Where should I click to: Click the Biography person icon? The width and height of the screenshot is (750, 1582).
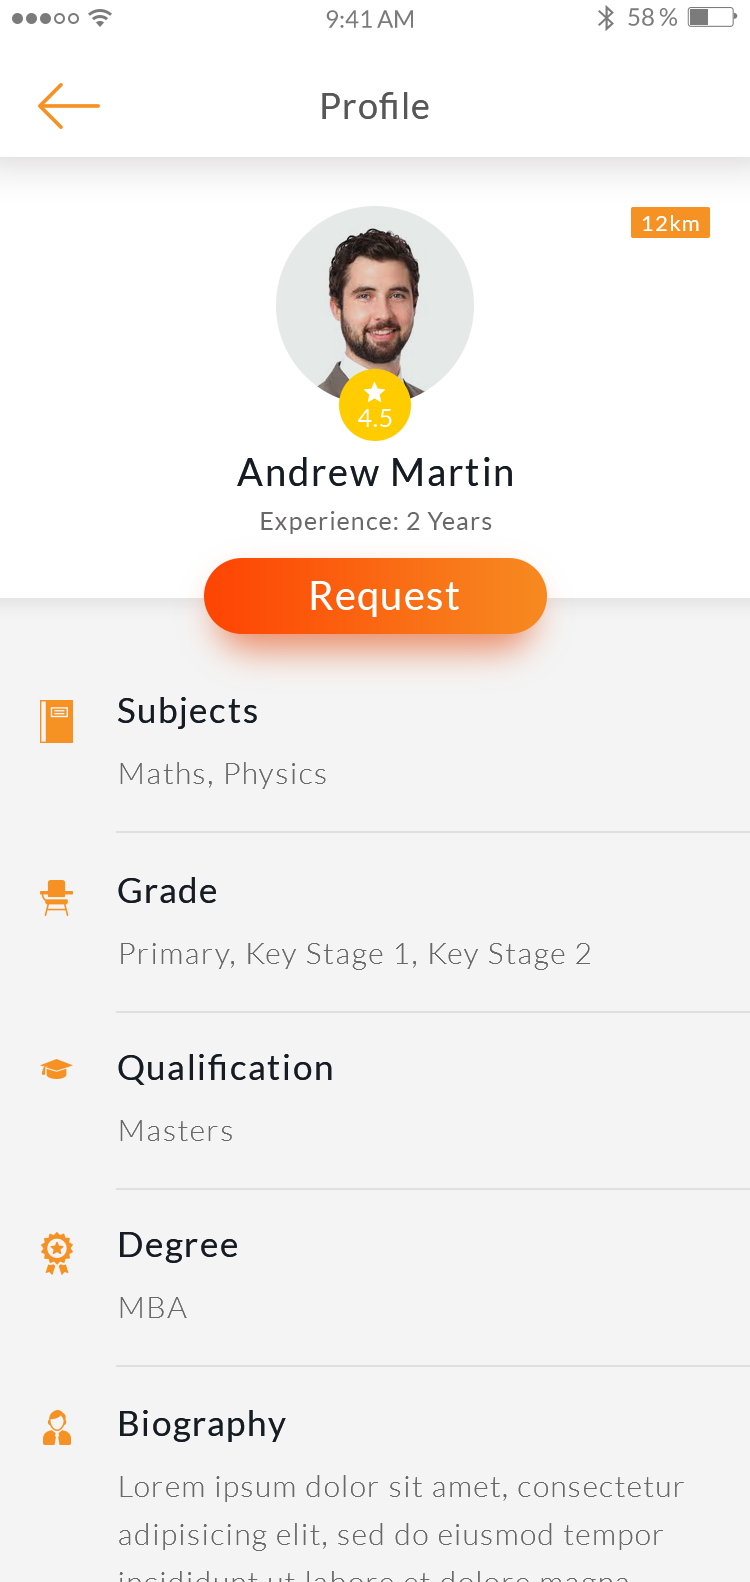pyautogui.click(x=57, y=1428)
